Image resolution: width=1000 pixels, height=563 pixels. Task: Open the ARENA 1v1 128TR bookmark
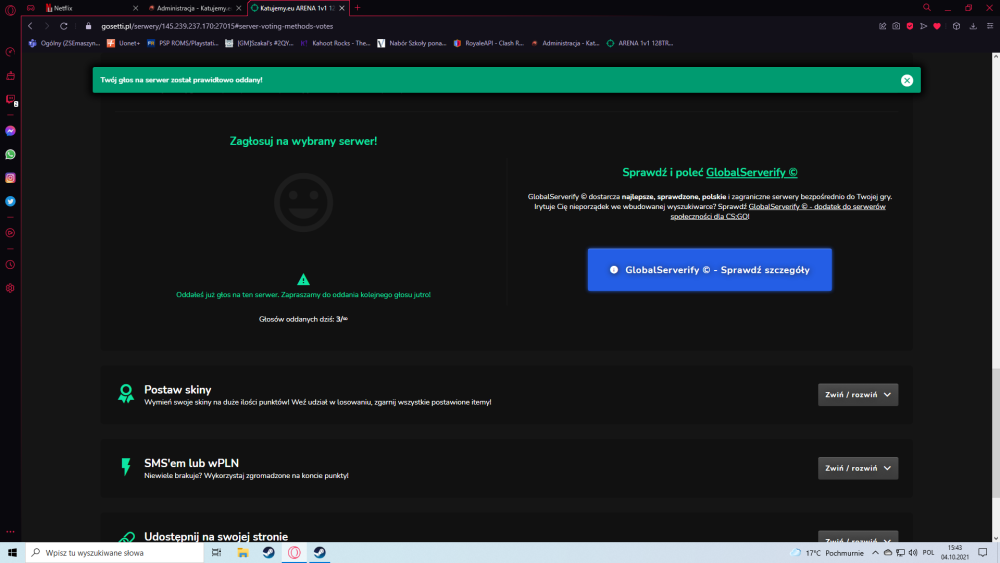[x=640, y=43]
